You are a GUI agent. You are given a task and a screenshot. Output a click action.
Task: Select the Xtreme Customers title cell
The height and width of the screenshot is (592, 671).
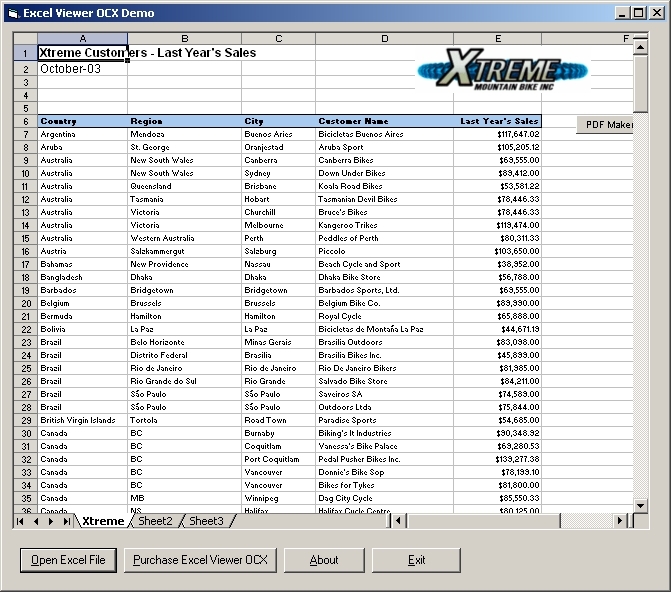[x=83, y=53]
